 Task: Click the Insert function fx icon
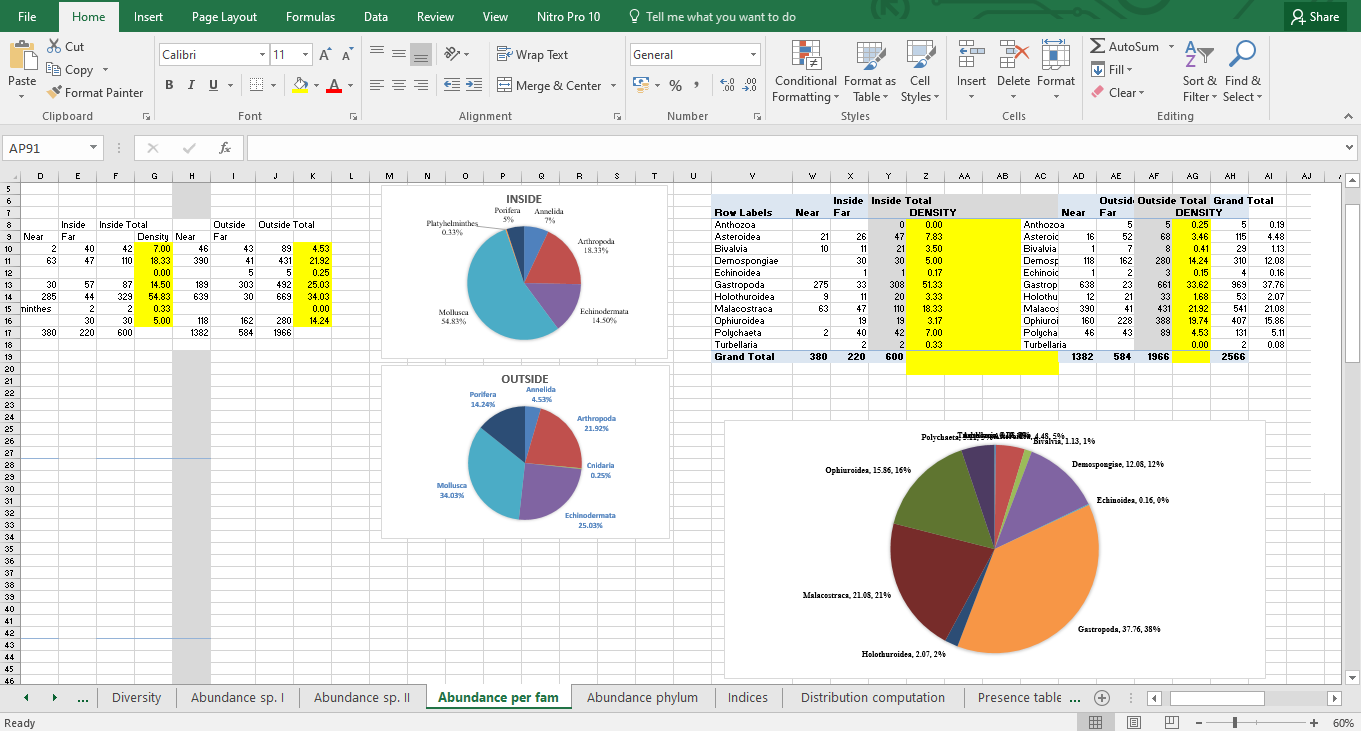click(225, 148)
